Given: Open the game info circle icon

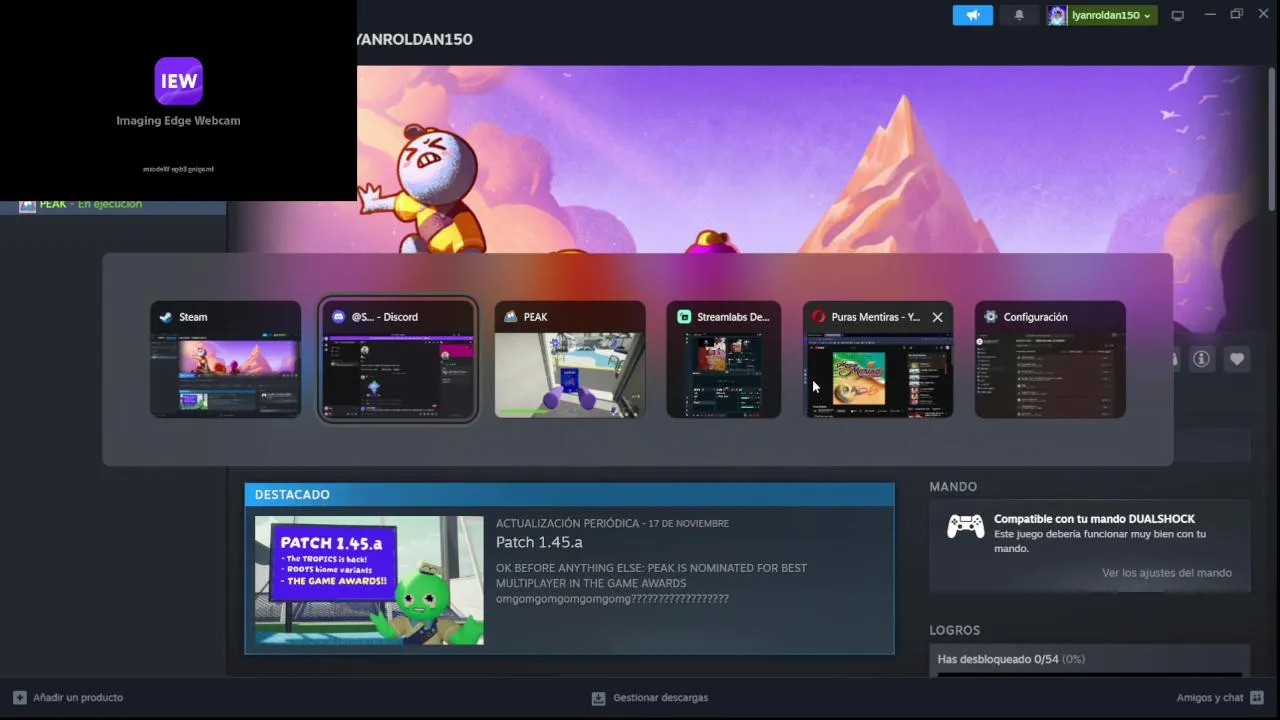Looking at the screenshot, I should pos(1201,359).
